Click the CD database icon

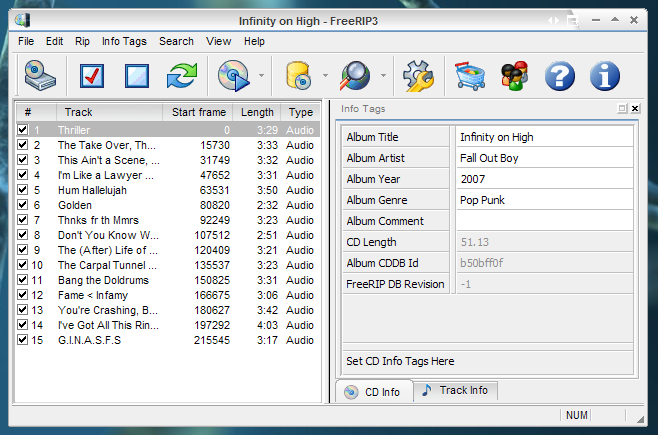click(298, 76)
